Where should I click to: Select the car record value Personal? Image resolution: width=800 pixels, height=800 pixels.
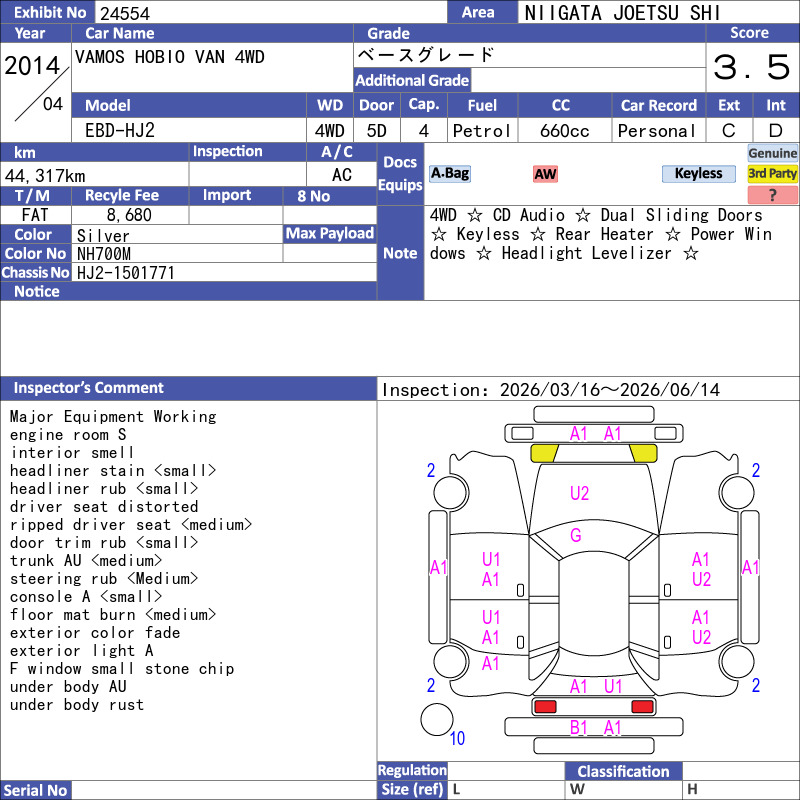(x=656, y=131)
